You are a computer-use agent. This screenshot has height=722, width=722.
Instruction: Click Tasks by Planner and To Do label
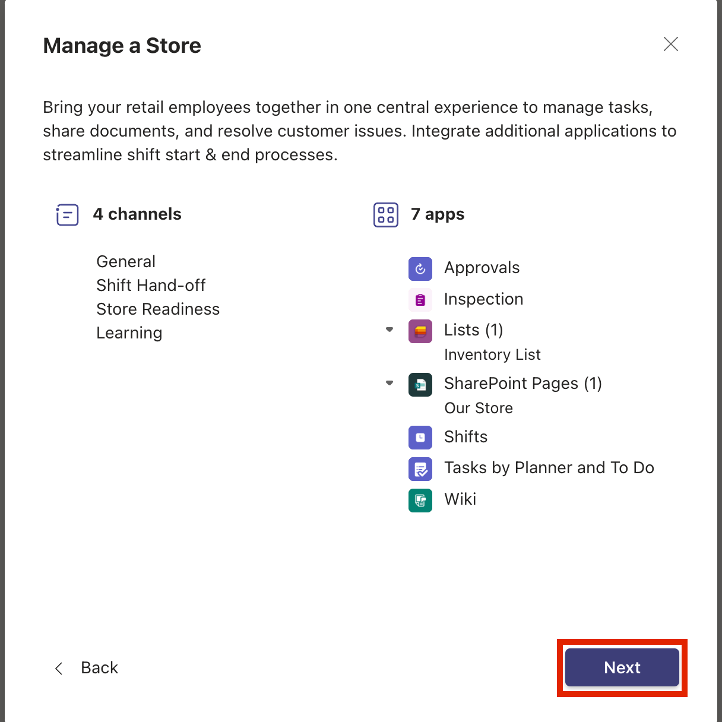click(x=549, y=468)
